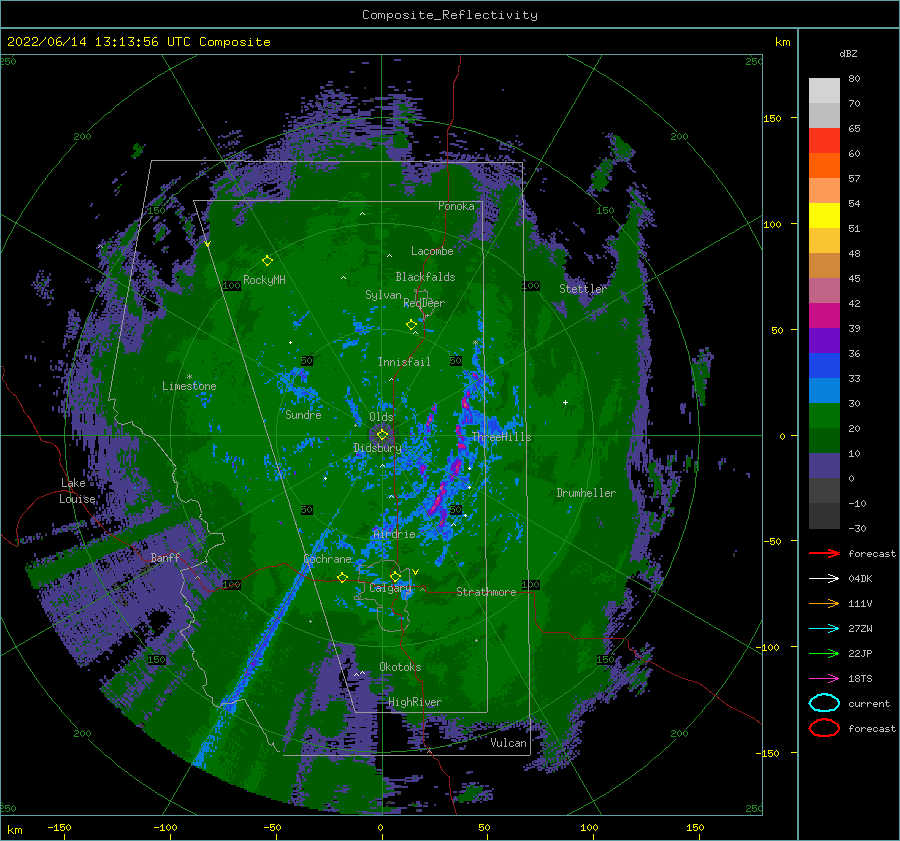Select the orange 111V arrow icon
900x841 pixels.
(x=824, y=603)
